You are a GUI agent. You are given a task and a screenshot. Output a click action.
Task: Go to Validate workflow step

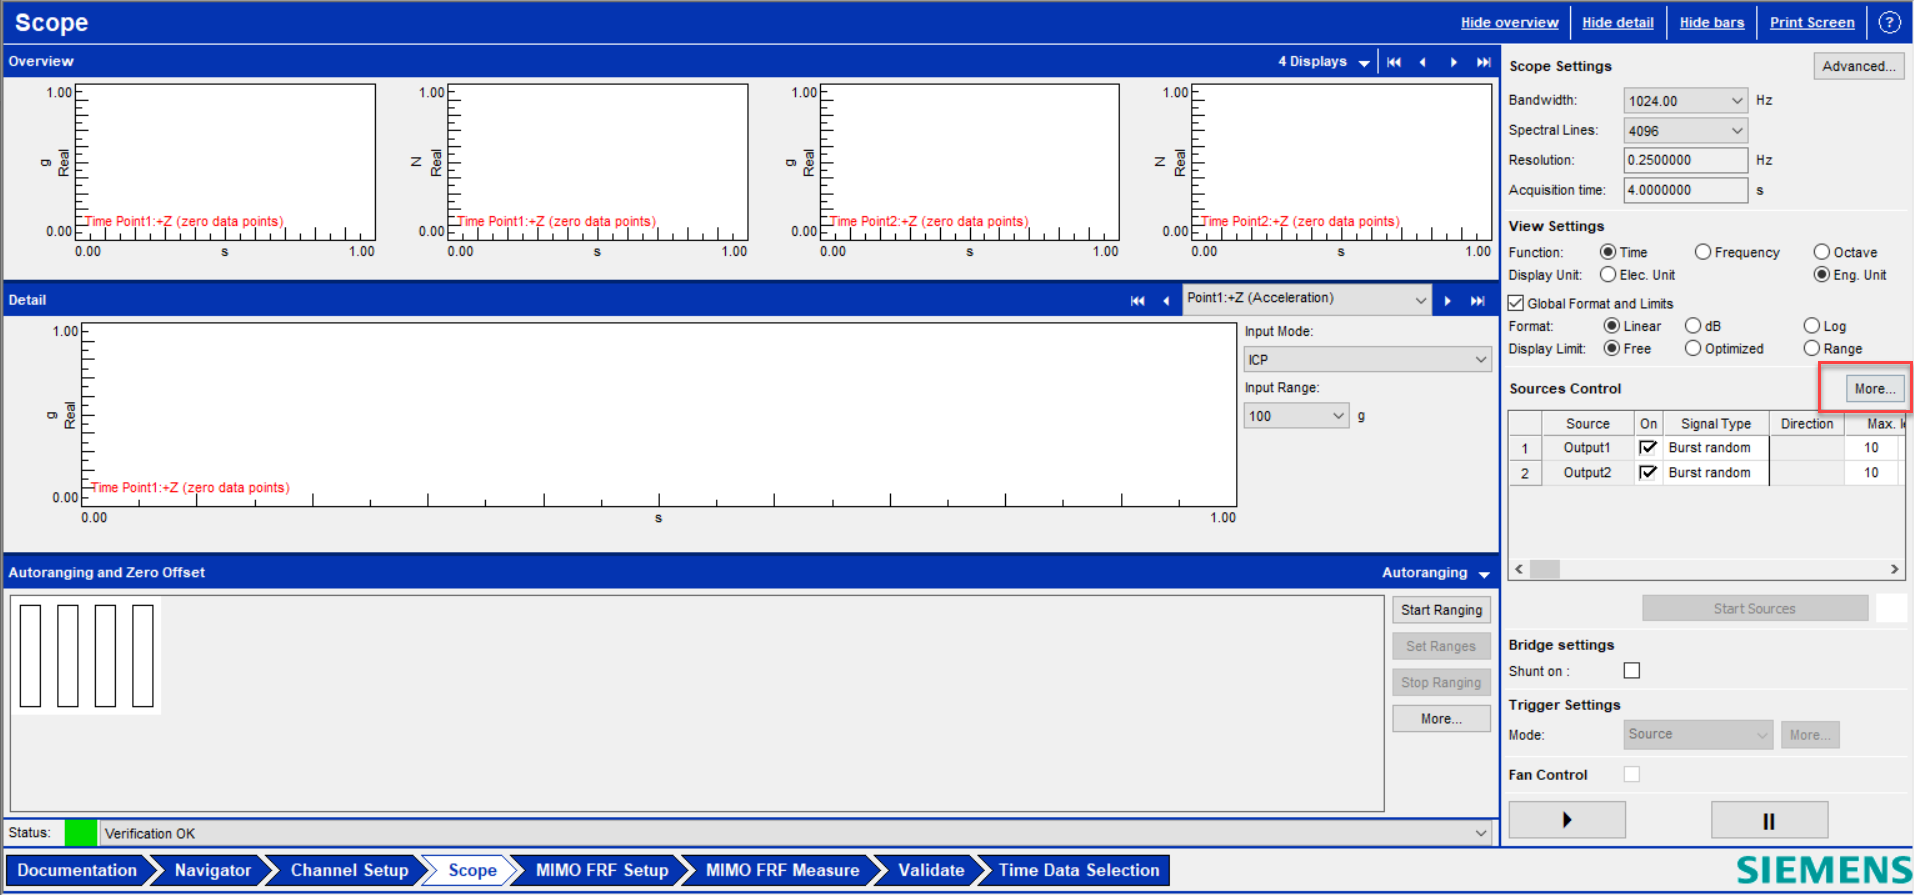point(931,870)
